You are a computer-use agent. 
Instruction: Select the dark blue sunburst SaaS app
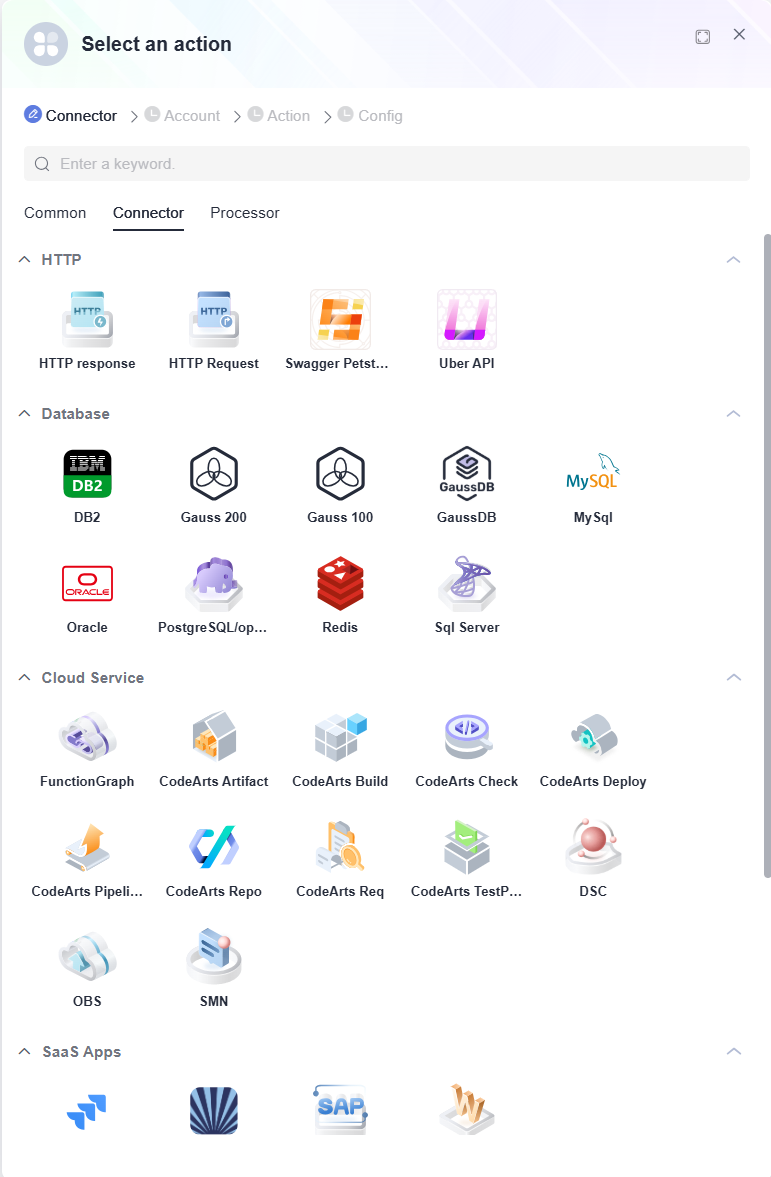coord(214,1111)
